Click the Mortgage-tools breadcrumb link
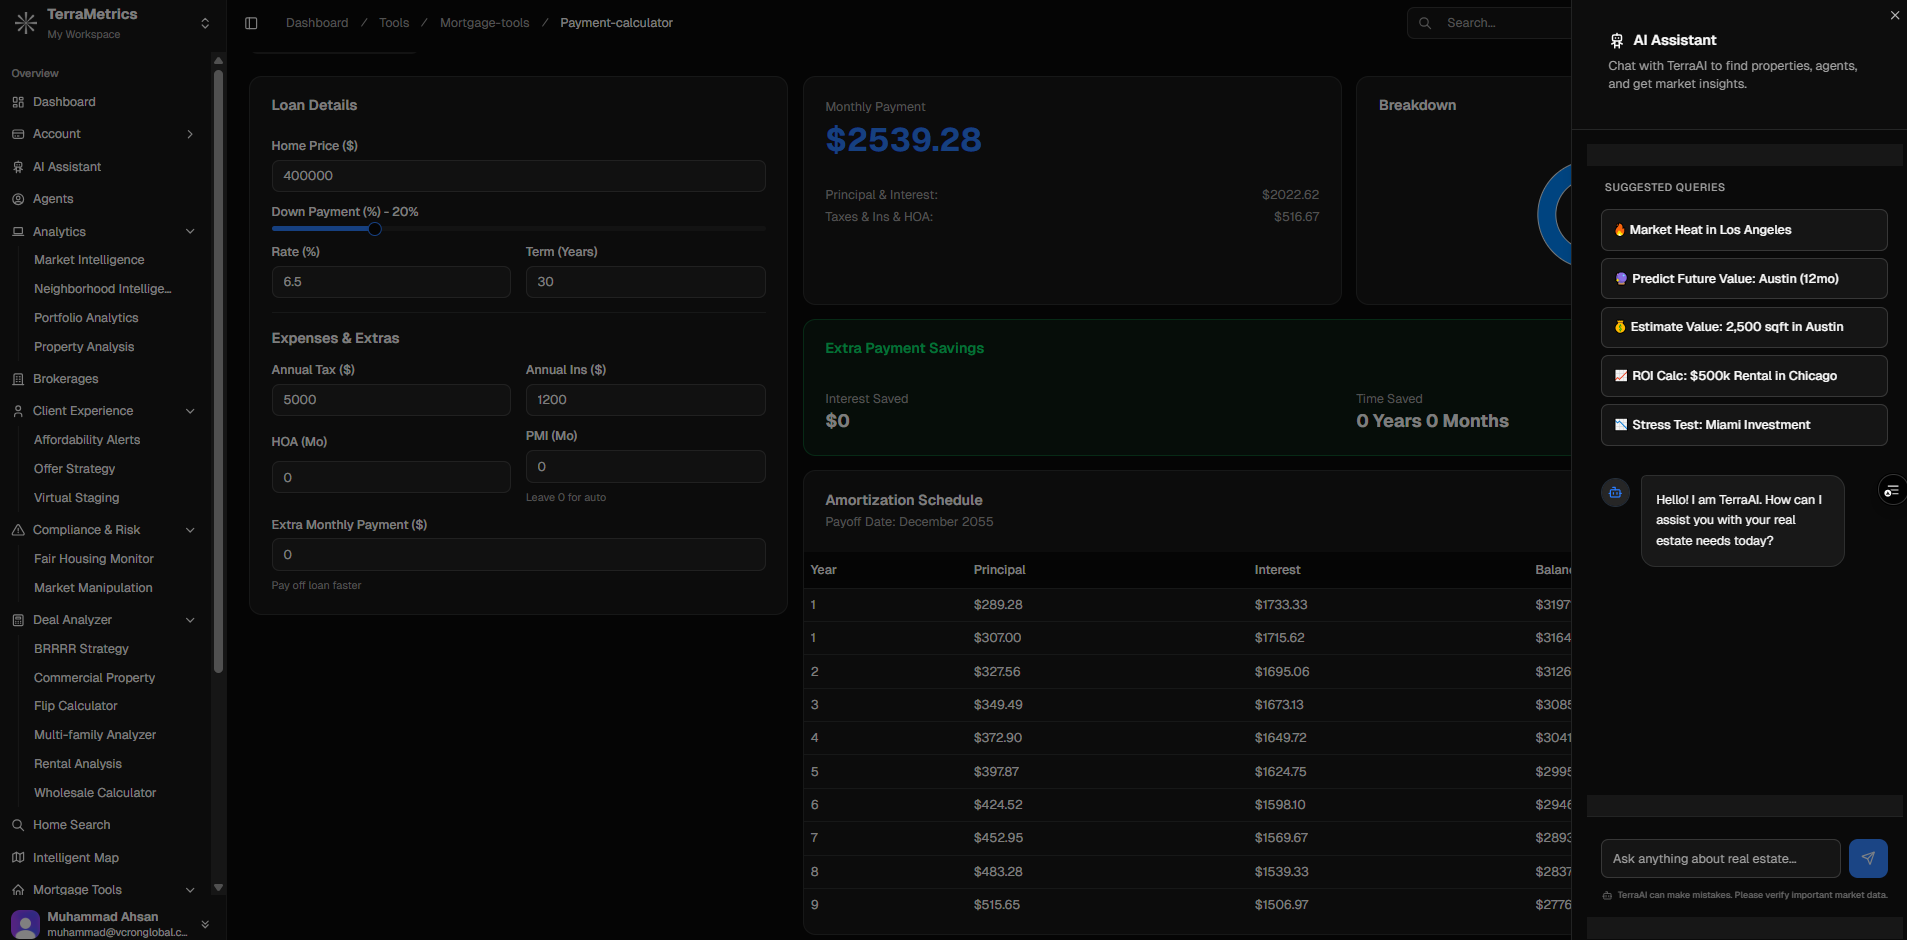Screen dimensions: 1907x940 click(484, 23)
